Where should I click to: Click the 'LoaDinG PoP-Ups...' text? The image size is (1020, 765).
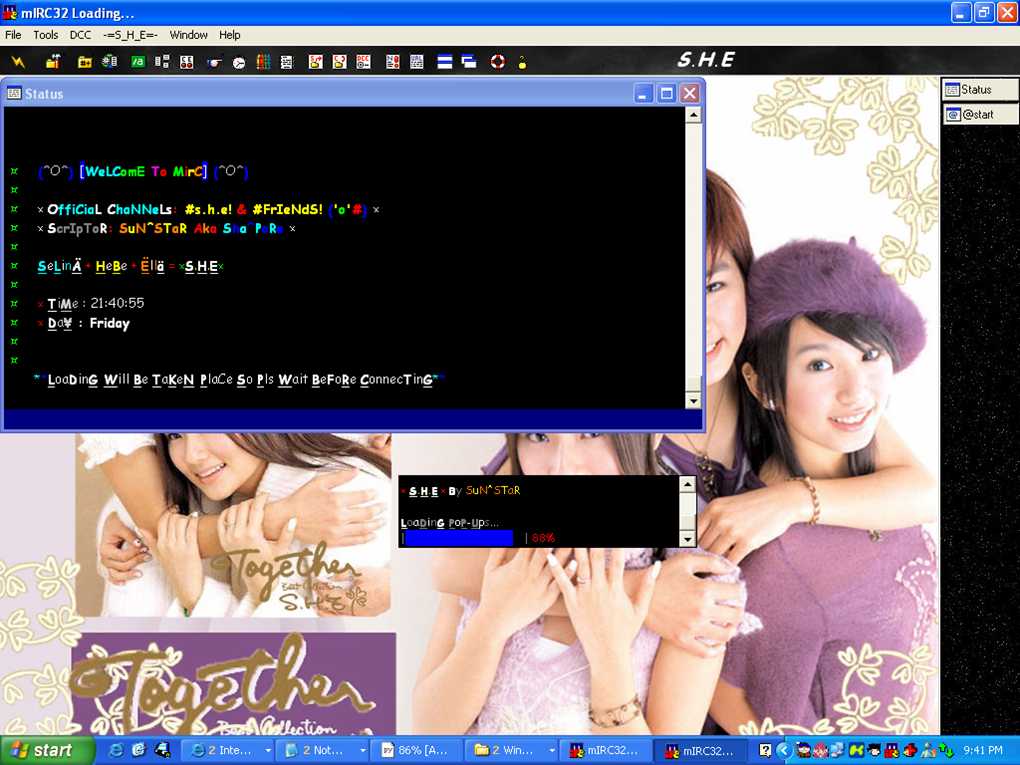point(450,522)
